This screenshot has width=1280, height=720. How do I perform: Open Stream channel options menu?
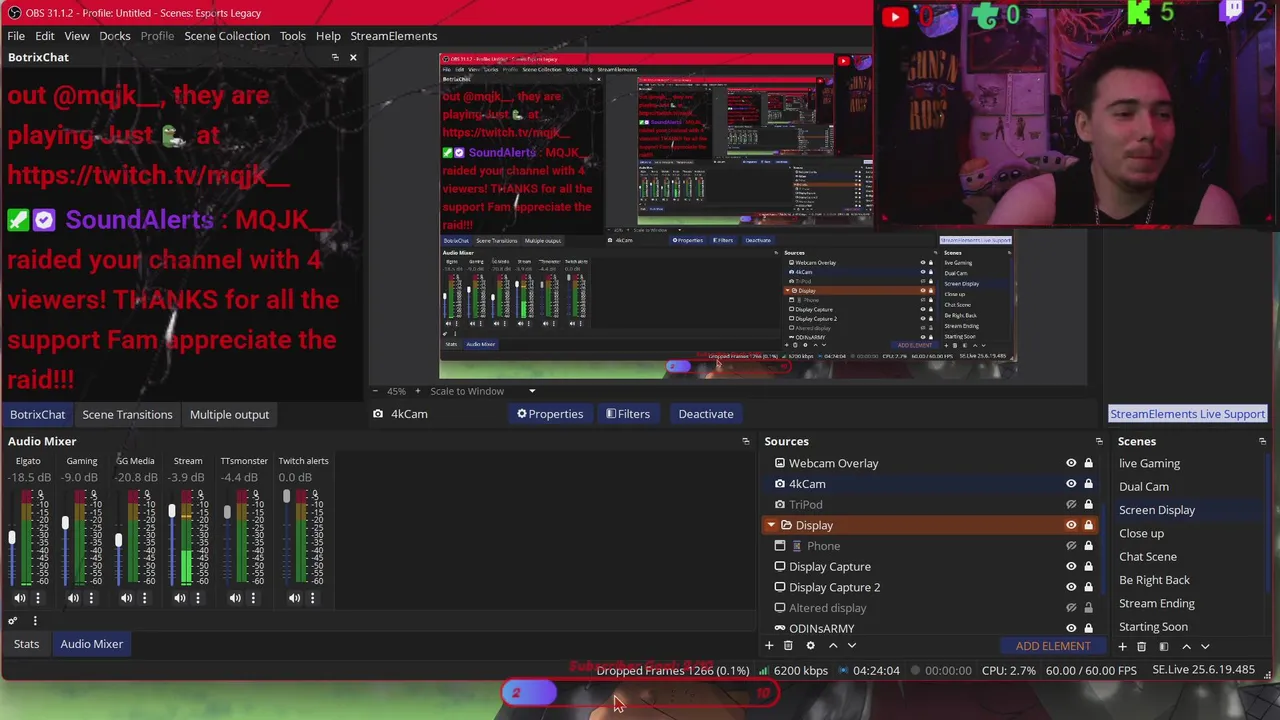click(x=198, y=598)
